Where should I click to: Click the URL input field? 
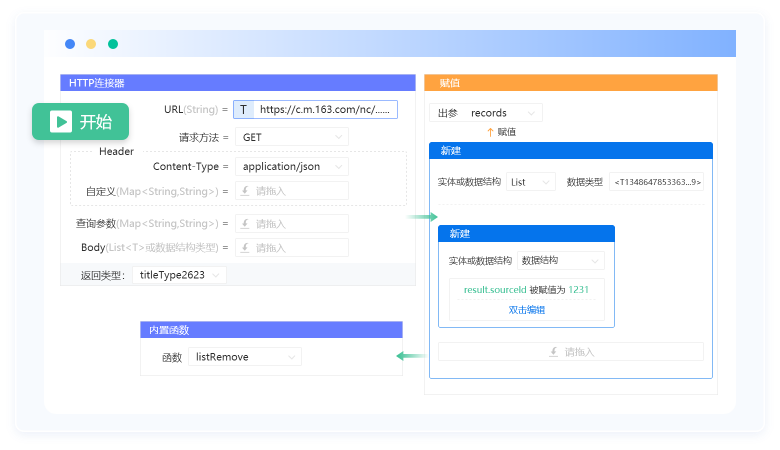(325, 110)
